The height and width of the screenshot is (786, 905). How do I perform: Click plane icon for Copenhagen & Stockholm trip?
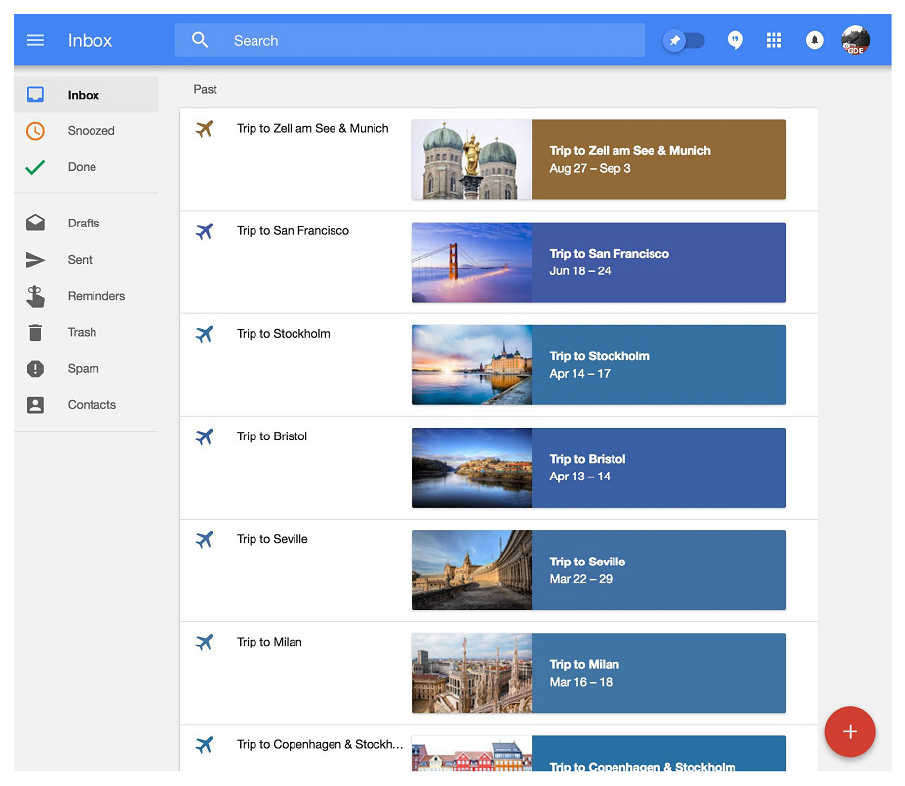pyautogui.click(x=204, y=745)
